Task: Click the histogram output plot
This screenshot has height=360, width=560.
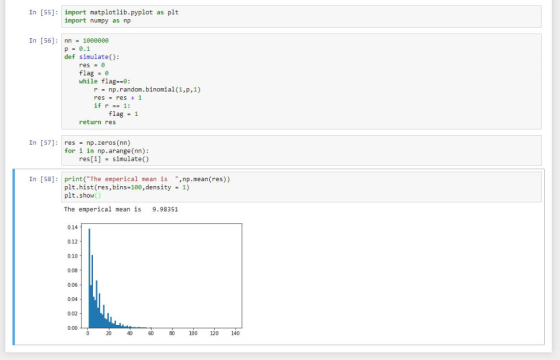Action: tap(154, 279)
